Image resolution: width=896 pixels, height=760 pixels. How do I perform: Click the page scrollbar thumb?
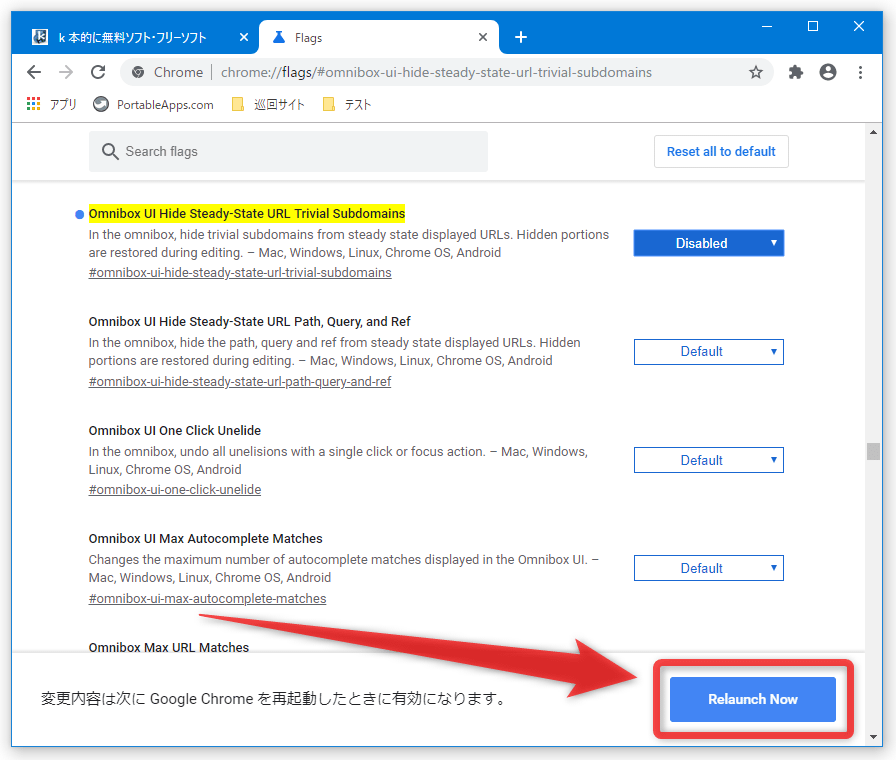[x=873, y=451]
